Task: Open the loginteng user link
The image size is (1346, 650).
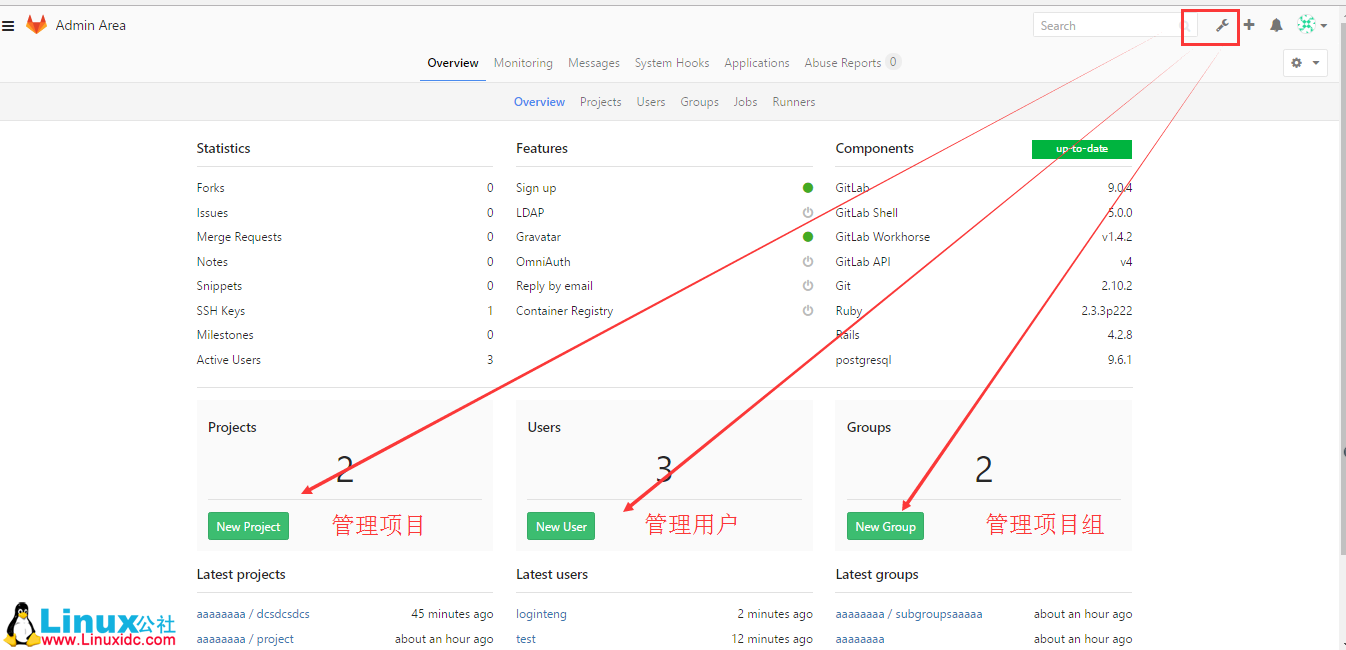Action: click(541, 613)
